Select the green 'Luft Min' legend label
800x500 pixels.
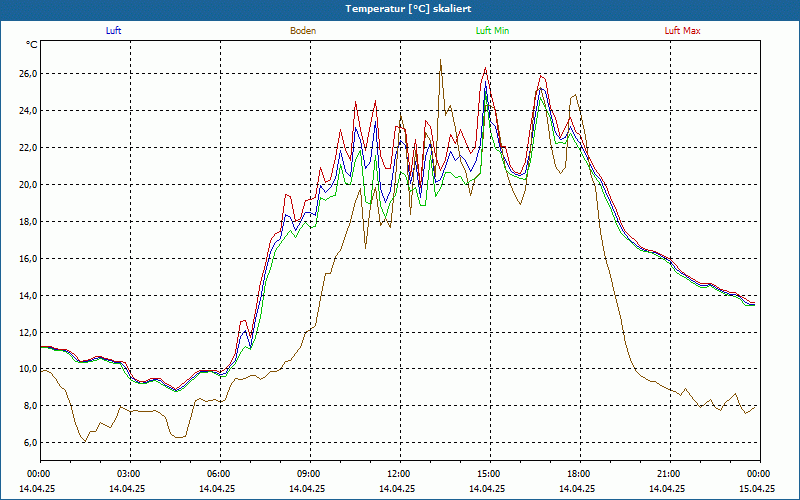(x=492, y=31)
